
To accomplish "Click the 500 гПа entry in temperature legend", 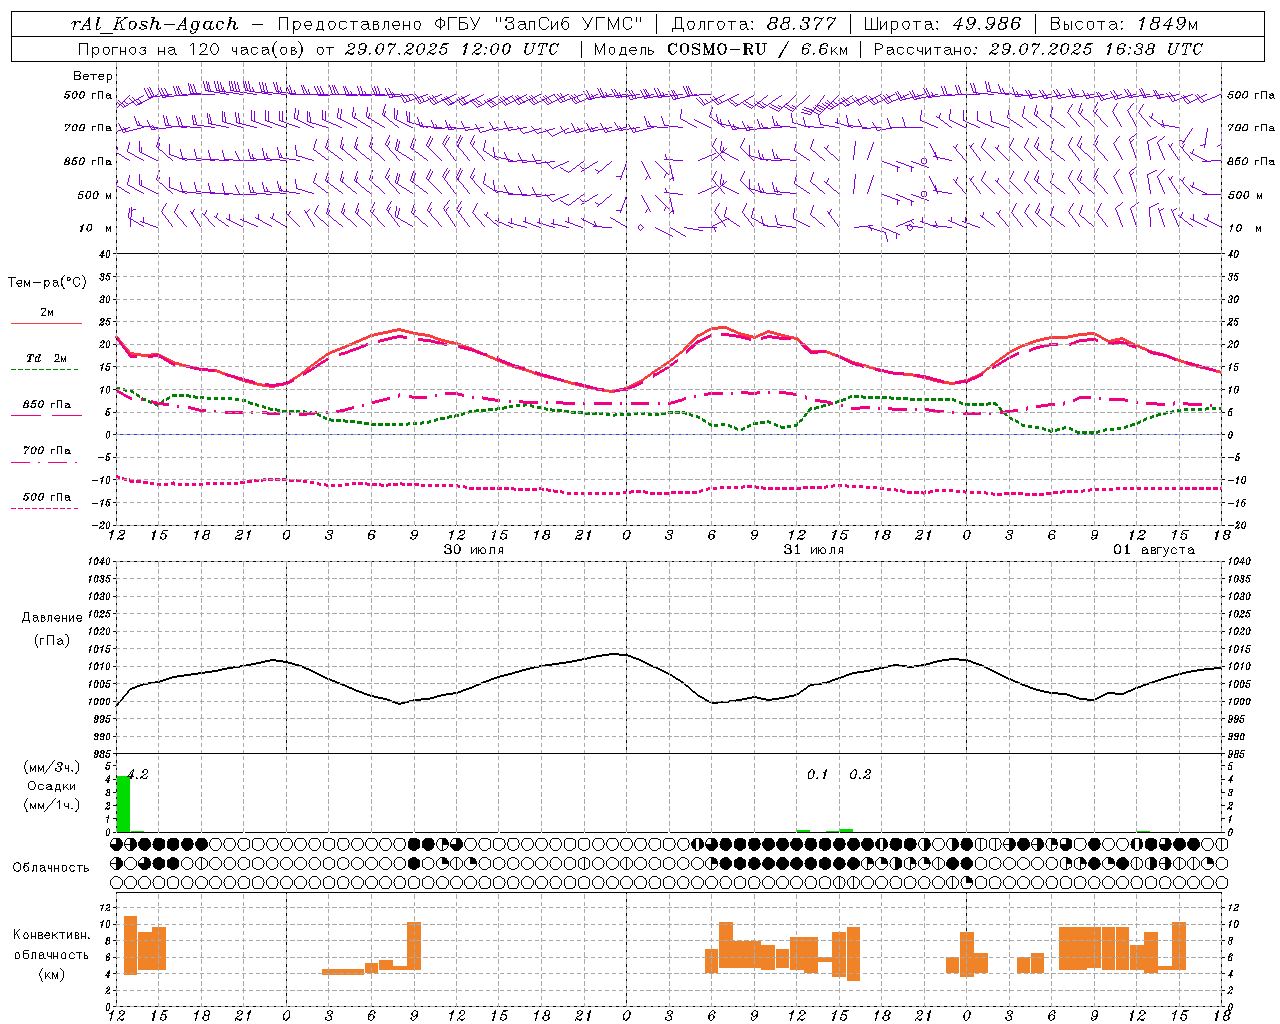I will tap(46, 498).
